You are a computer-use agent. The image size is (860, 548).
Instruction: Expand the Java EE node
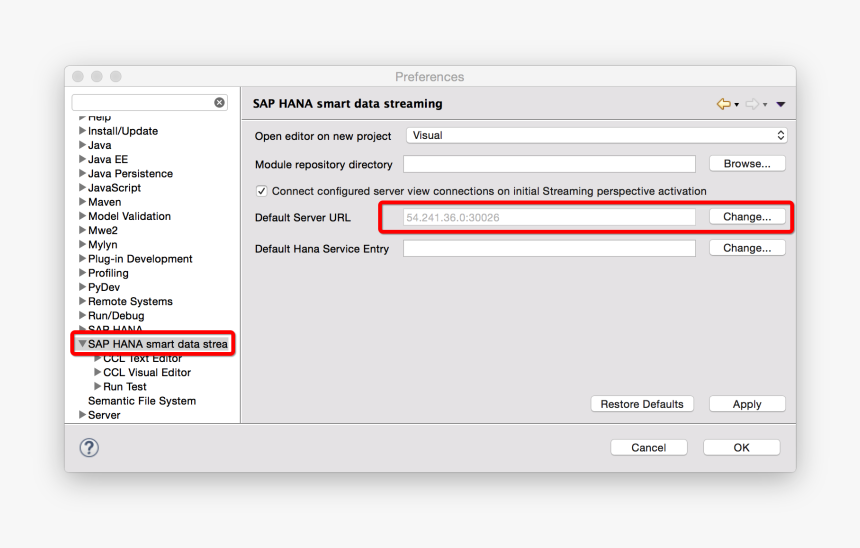[82, 159]
